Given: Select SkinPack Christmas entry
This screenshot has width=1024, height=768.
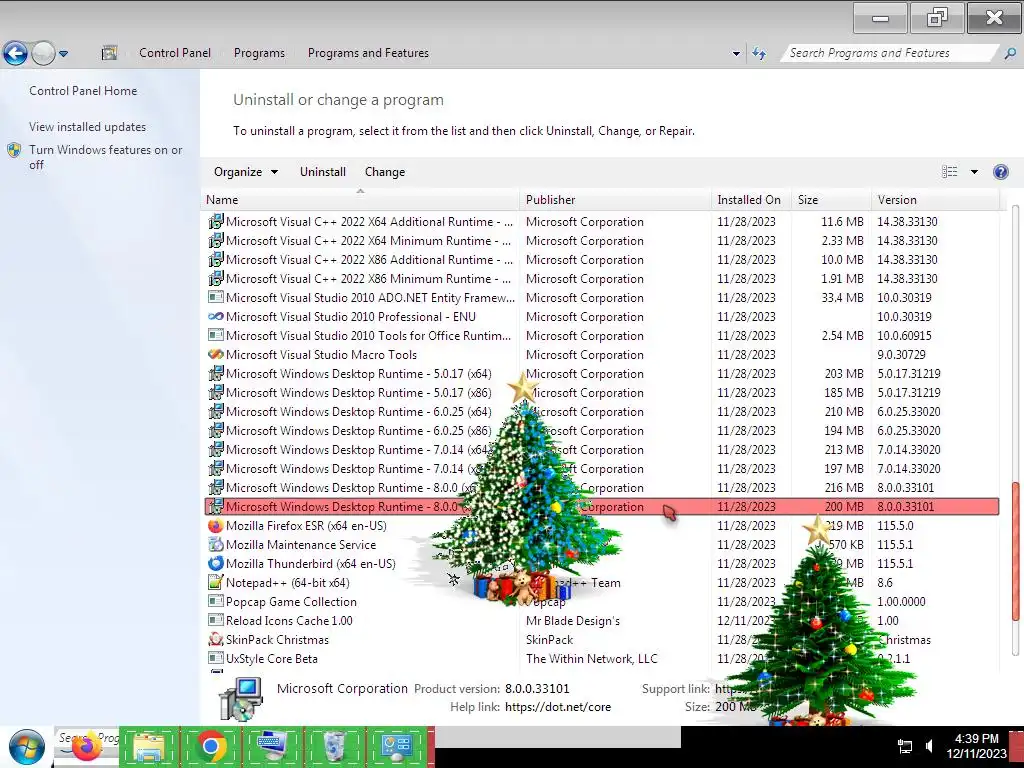Looking at the screenshot, I should (277, 639).
